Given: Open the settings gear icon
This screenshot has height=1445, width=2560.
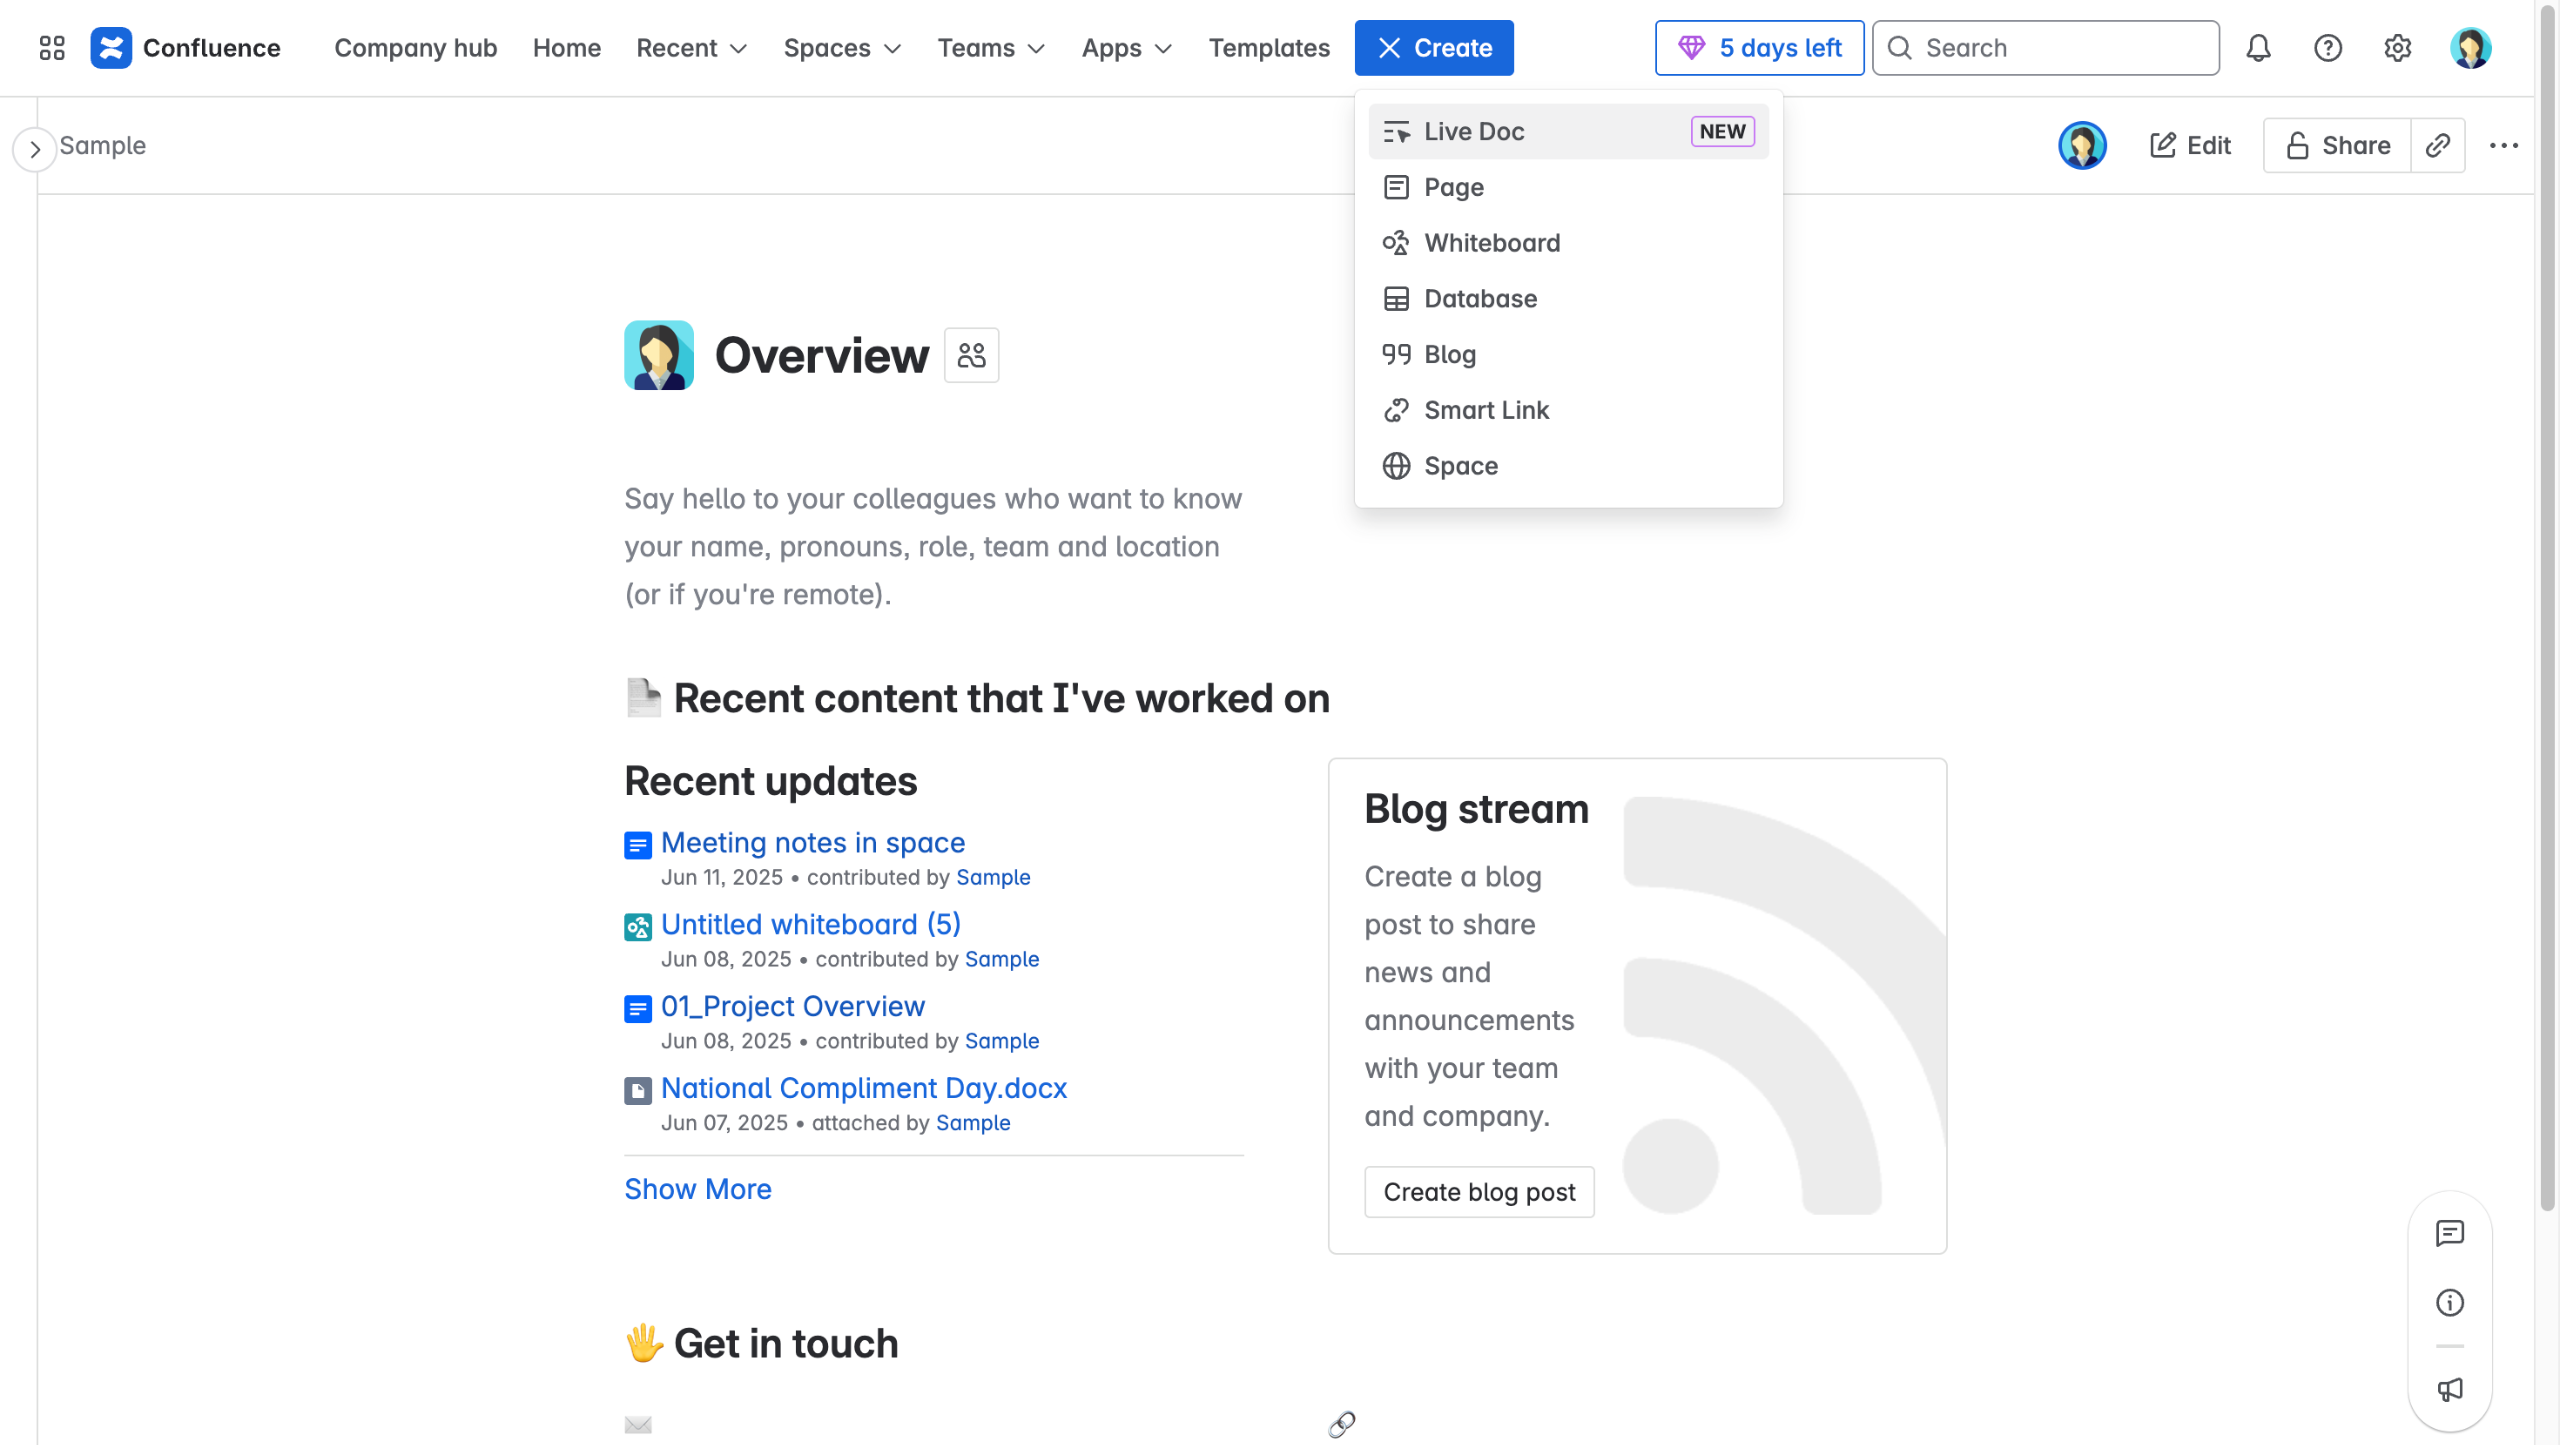Looking at the screenshot, I should (x=2397, y=48).
